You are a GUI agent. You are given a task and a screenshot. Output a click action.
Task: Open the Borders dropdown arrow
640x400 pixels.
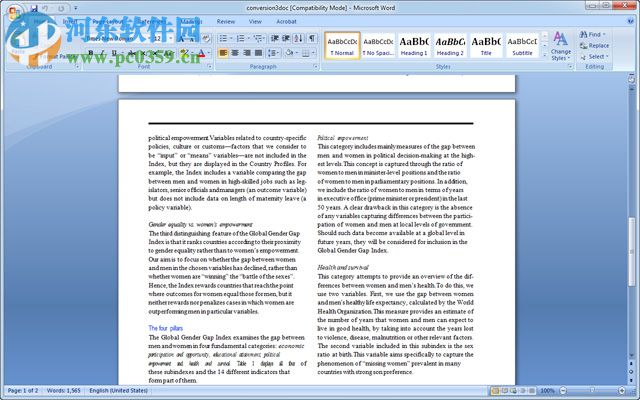click(x=313, y=53)
